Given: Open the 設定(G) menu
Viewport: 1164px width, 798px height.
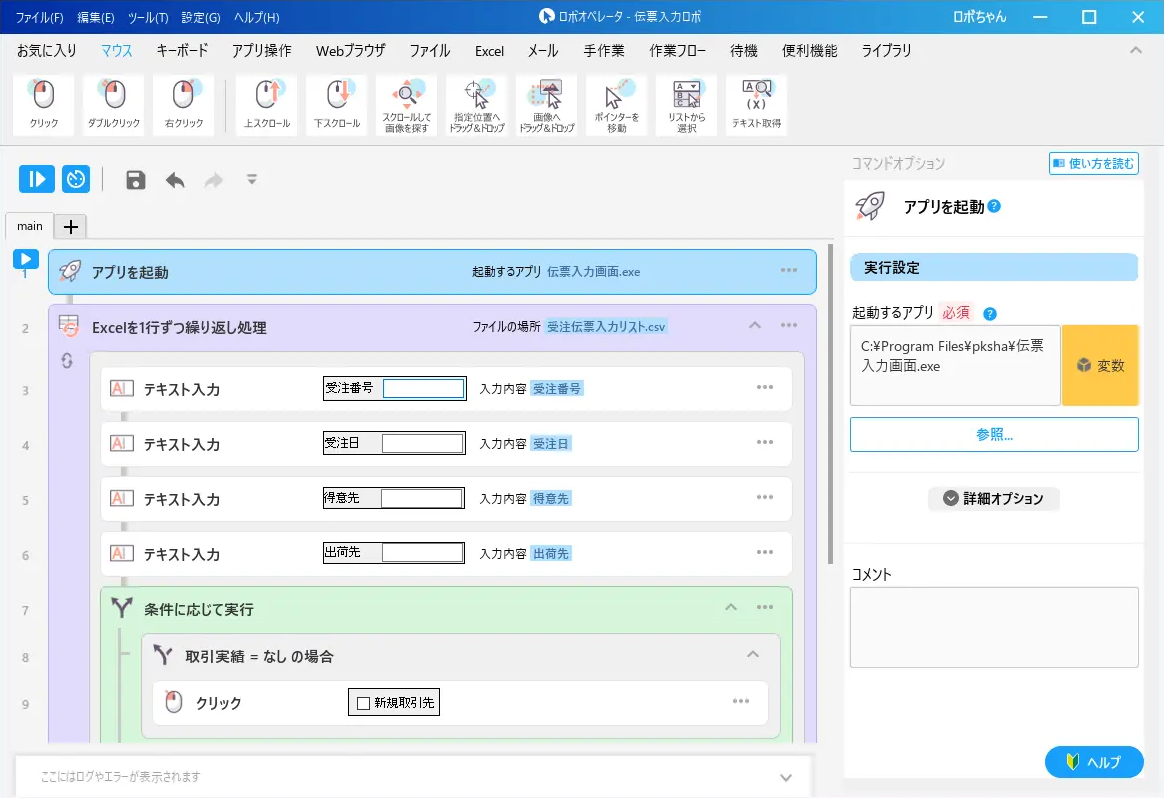Looking at the screenshot, I should click(201, 17).
